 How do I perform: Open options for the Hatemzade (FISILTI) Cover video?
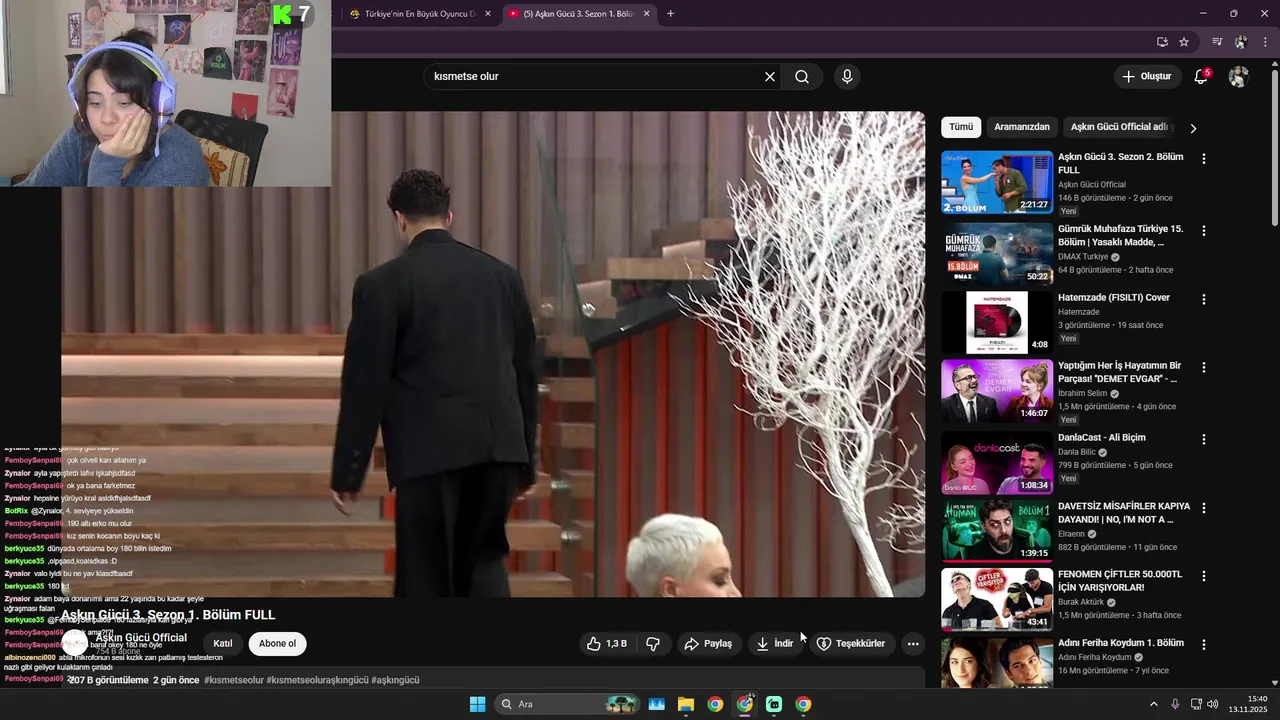[x=1203, y=299]
